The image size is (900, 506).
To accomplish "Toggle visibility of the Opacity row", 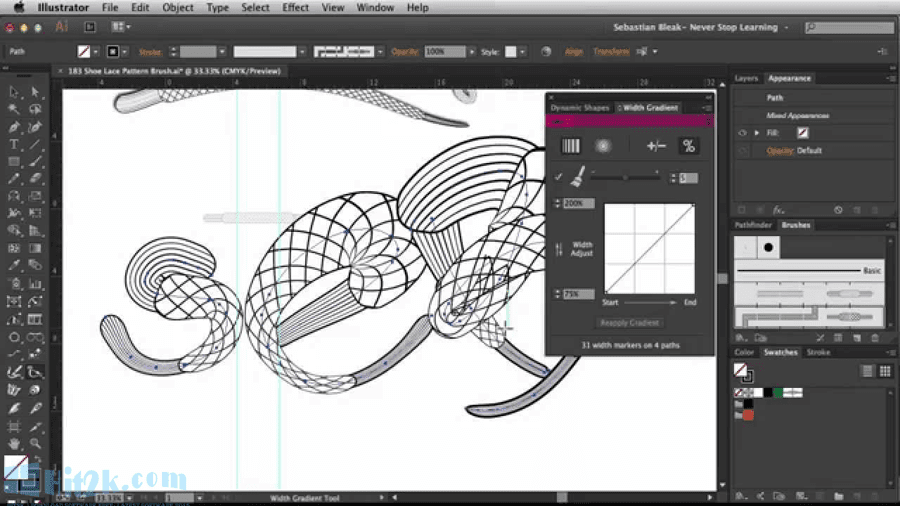I will tap(742, 150).
